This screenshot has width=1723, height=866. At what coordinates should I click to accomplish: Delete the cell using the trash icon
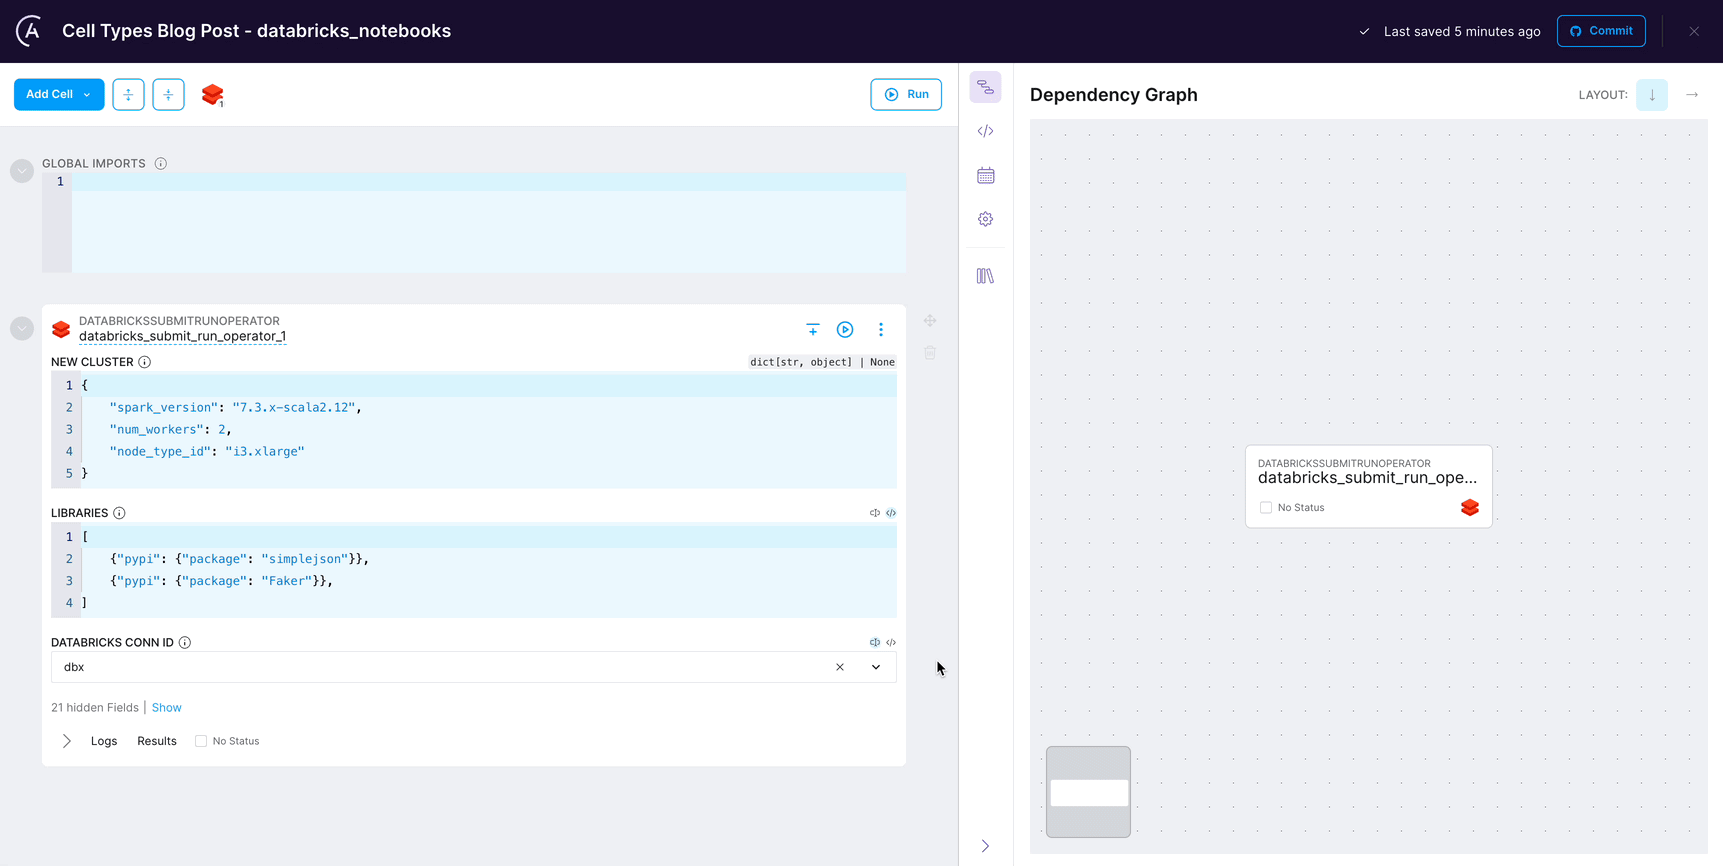pyautogui.click(x=930, y=353)
